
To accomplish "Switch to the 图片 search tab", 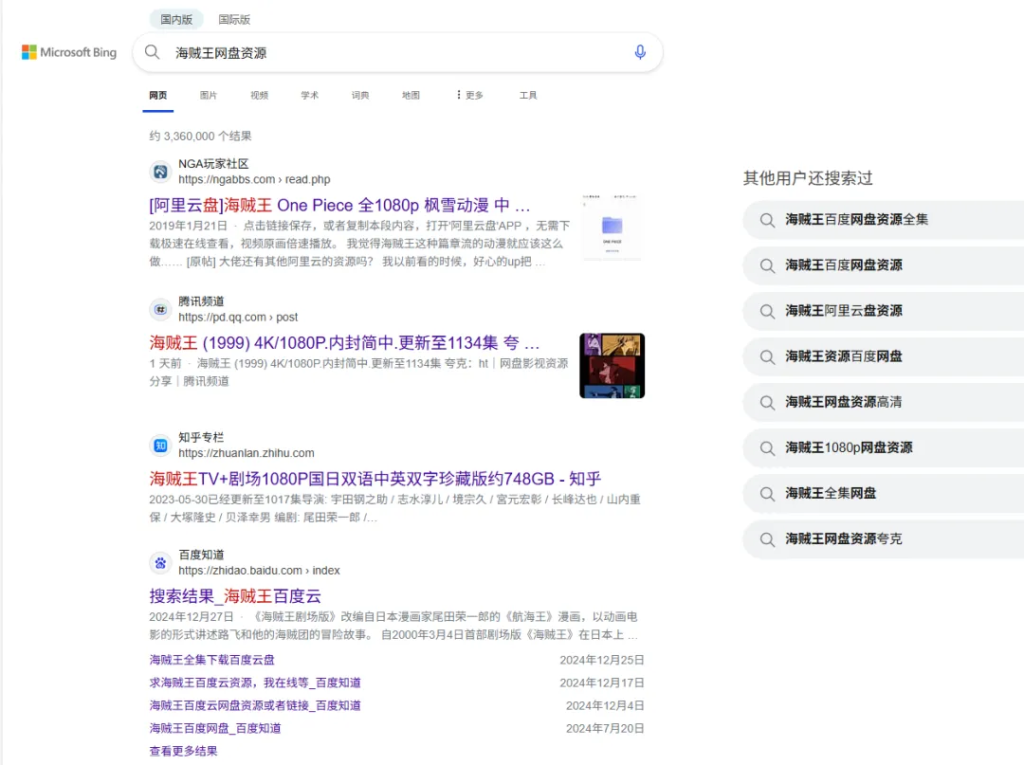I will click(209, 95).
